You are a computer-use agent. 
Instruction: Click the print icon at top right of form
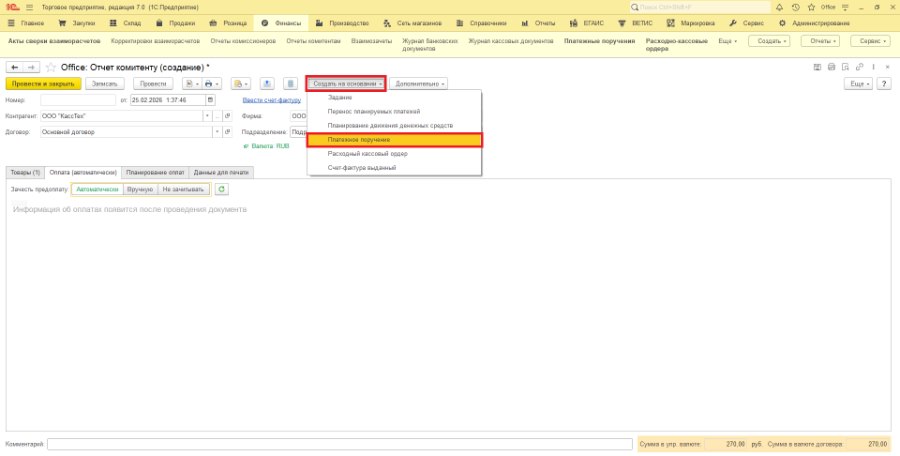tap(832, 67)
